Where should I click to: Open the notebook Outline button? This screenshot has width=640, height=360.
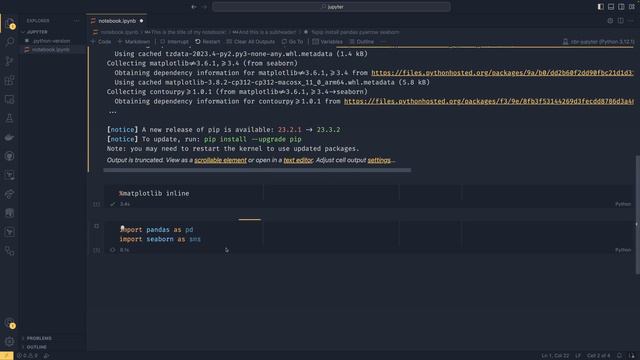(x=362, y=42)
